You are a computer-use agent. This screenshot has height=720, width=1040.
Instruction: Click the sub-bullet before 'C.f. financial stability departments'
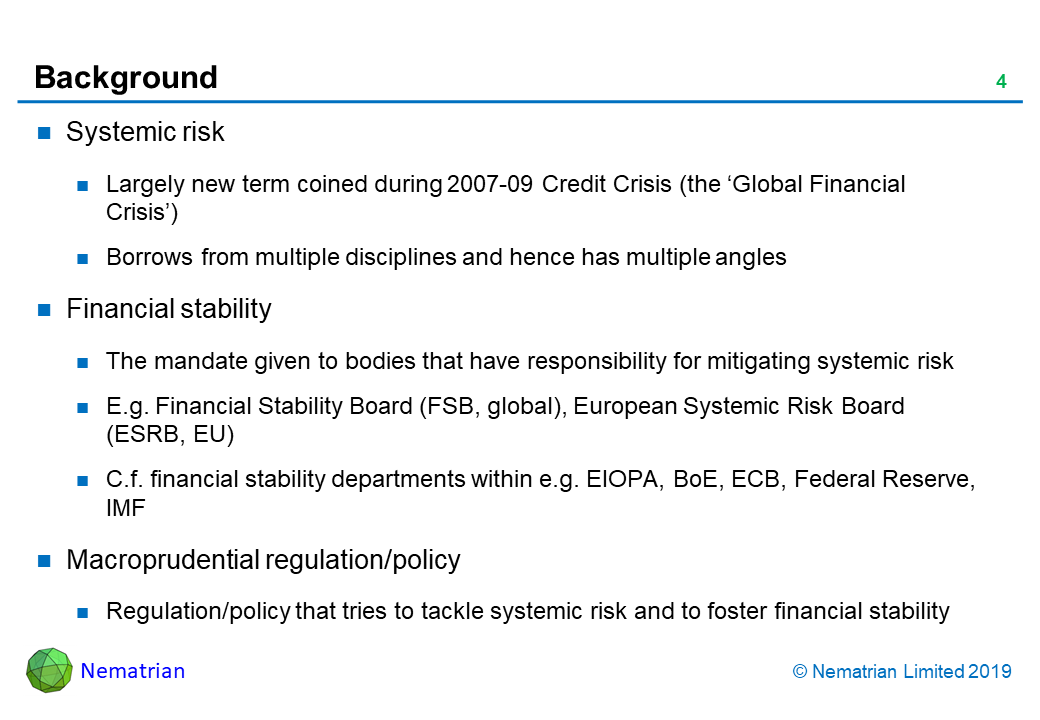84,481
